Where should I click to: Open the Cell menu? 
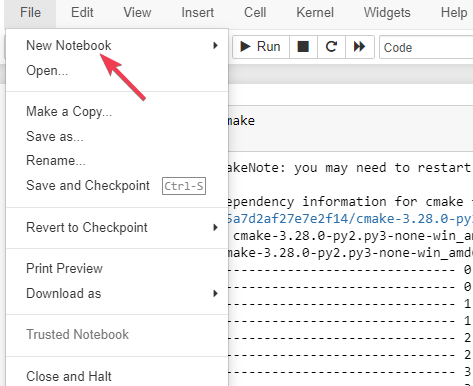tap(255, 13)
